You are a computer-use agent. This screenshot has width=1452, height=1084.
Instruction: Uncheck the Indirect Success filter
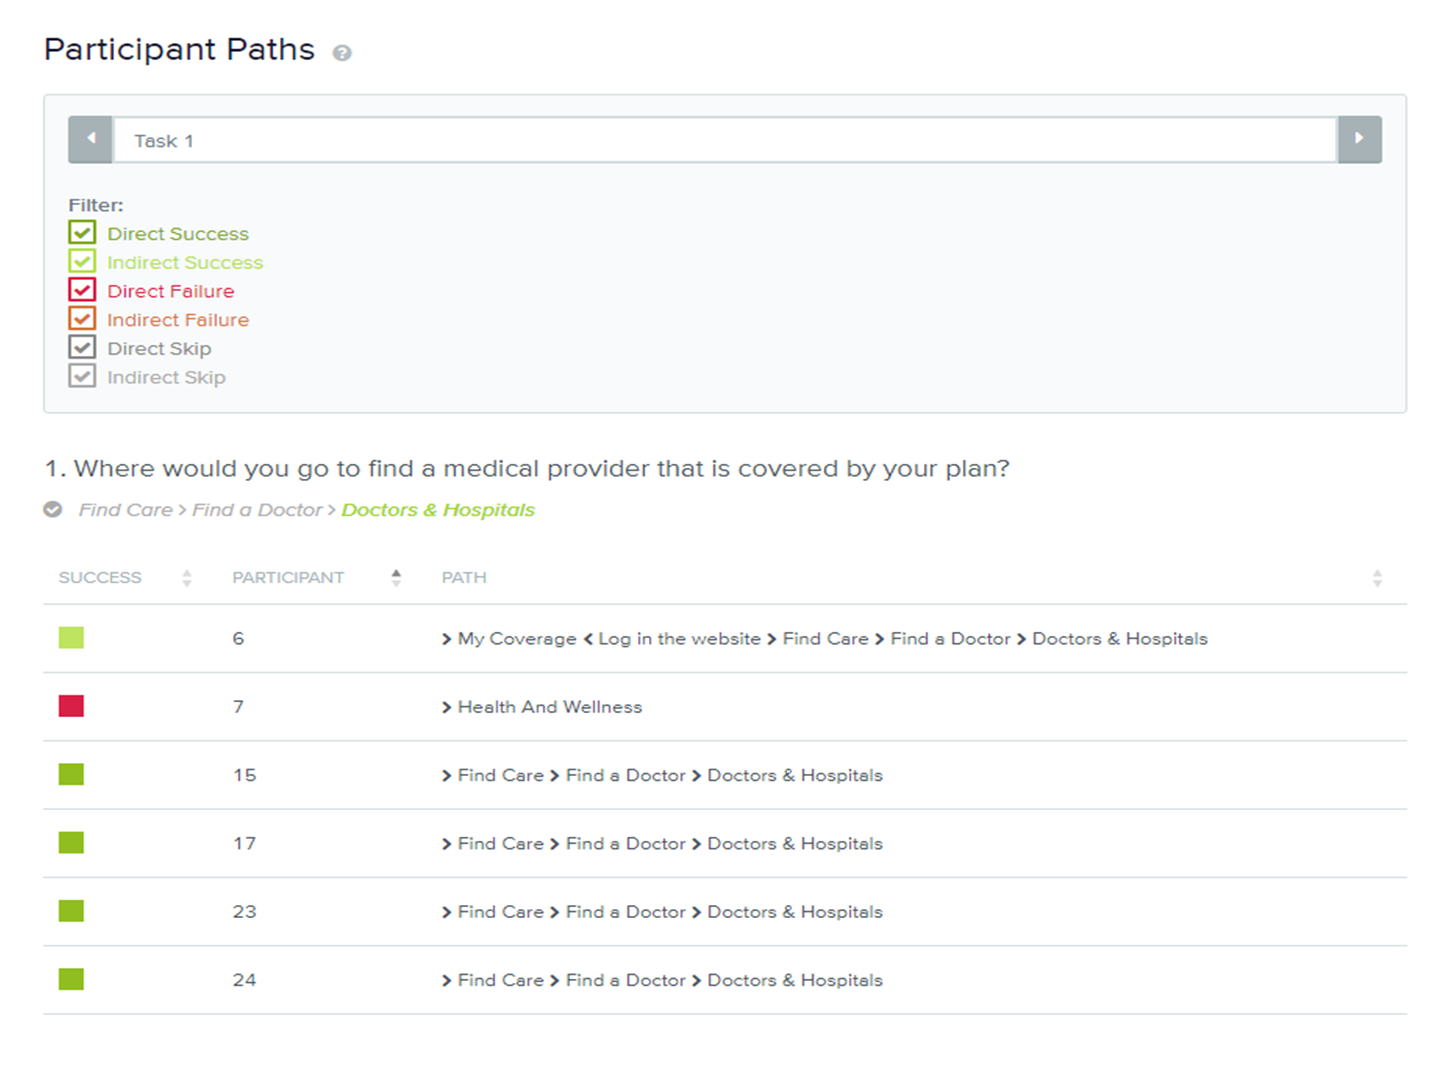click(x=82, y=262)
